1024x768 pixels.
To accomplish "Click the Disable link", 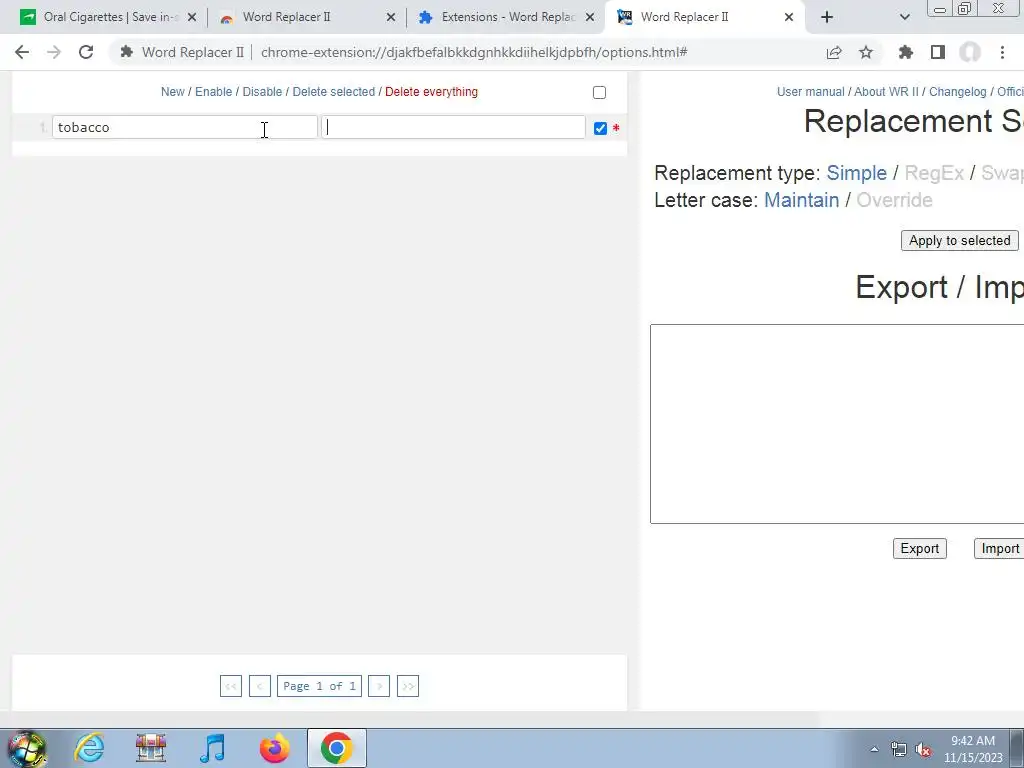I will (x=262, y=92).
